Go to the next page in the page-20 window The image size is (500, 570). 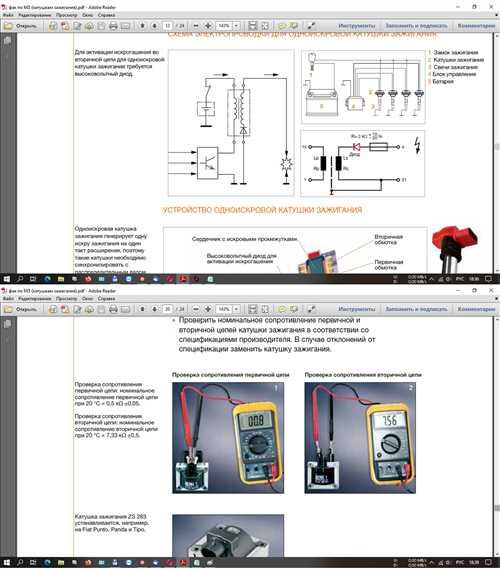pyautogui.click(x=155, y=309)
